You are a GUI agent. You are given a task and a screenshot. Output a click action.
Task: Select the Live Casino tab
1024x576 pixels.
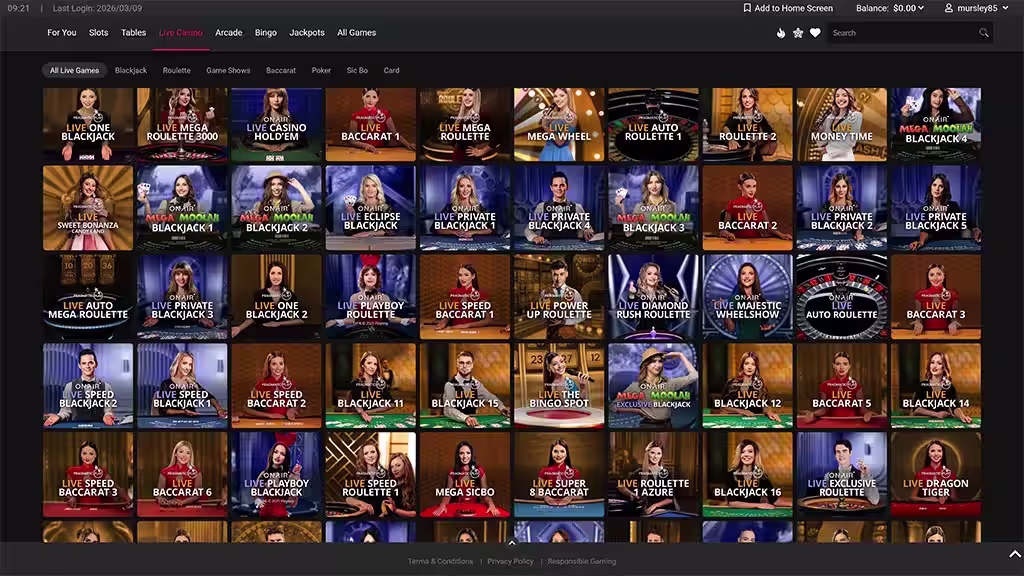pyautogui.click(x=181, y=33)
